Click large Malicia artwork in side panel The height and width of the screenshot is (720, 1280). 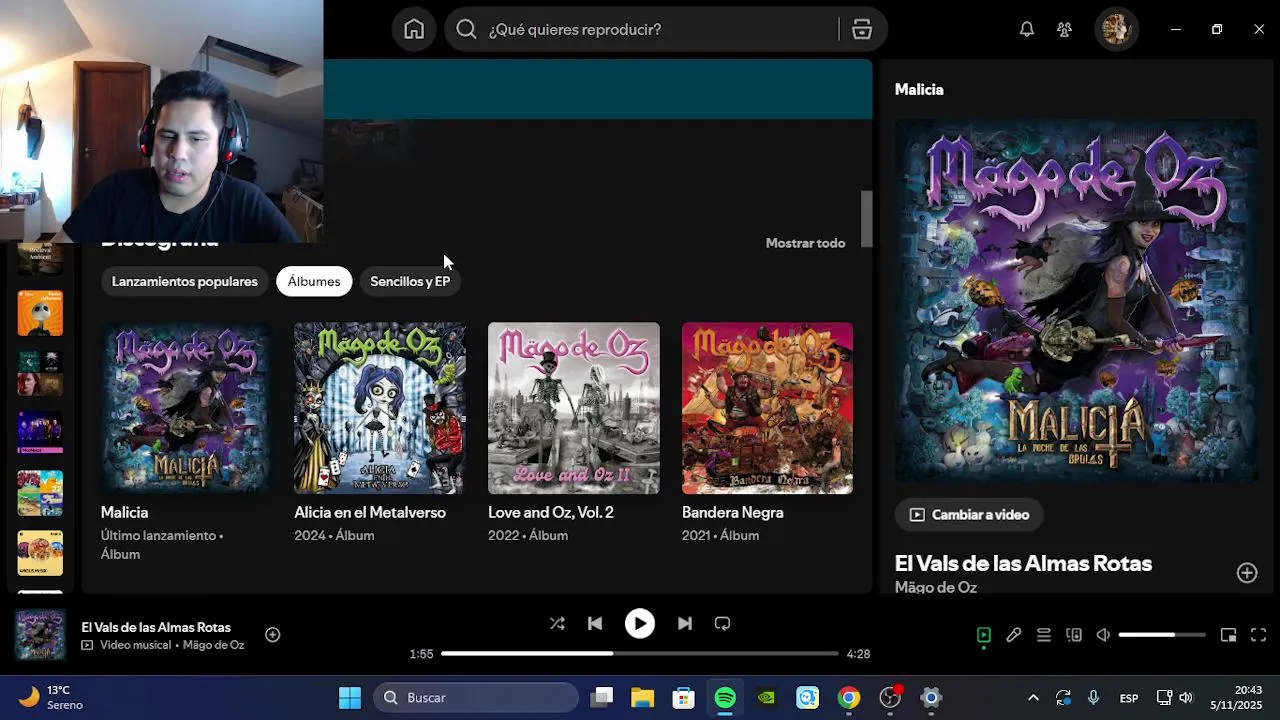click(1076, 301)
